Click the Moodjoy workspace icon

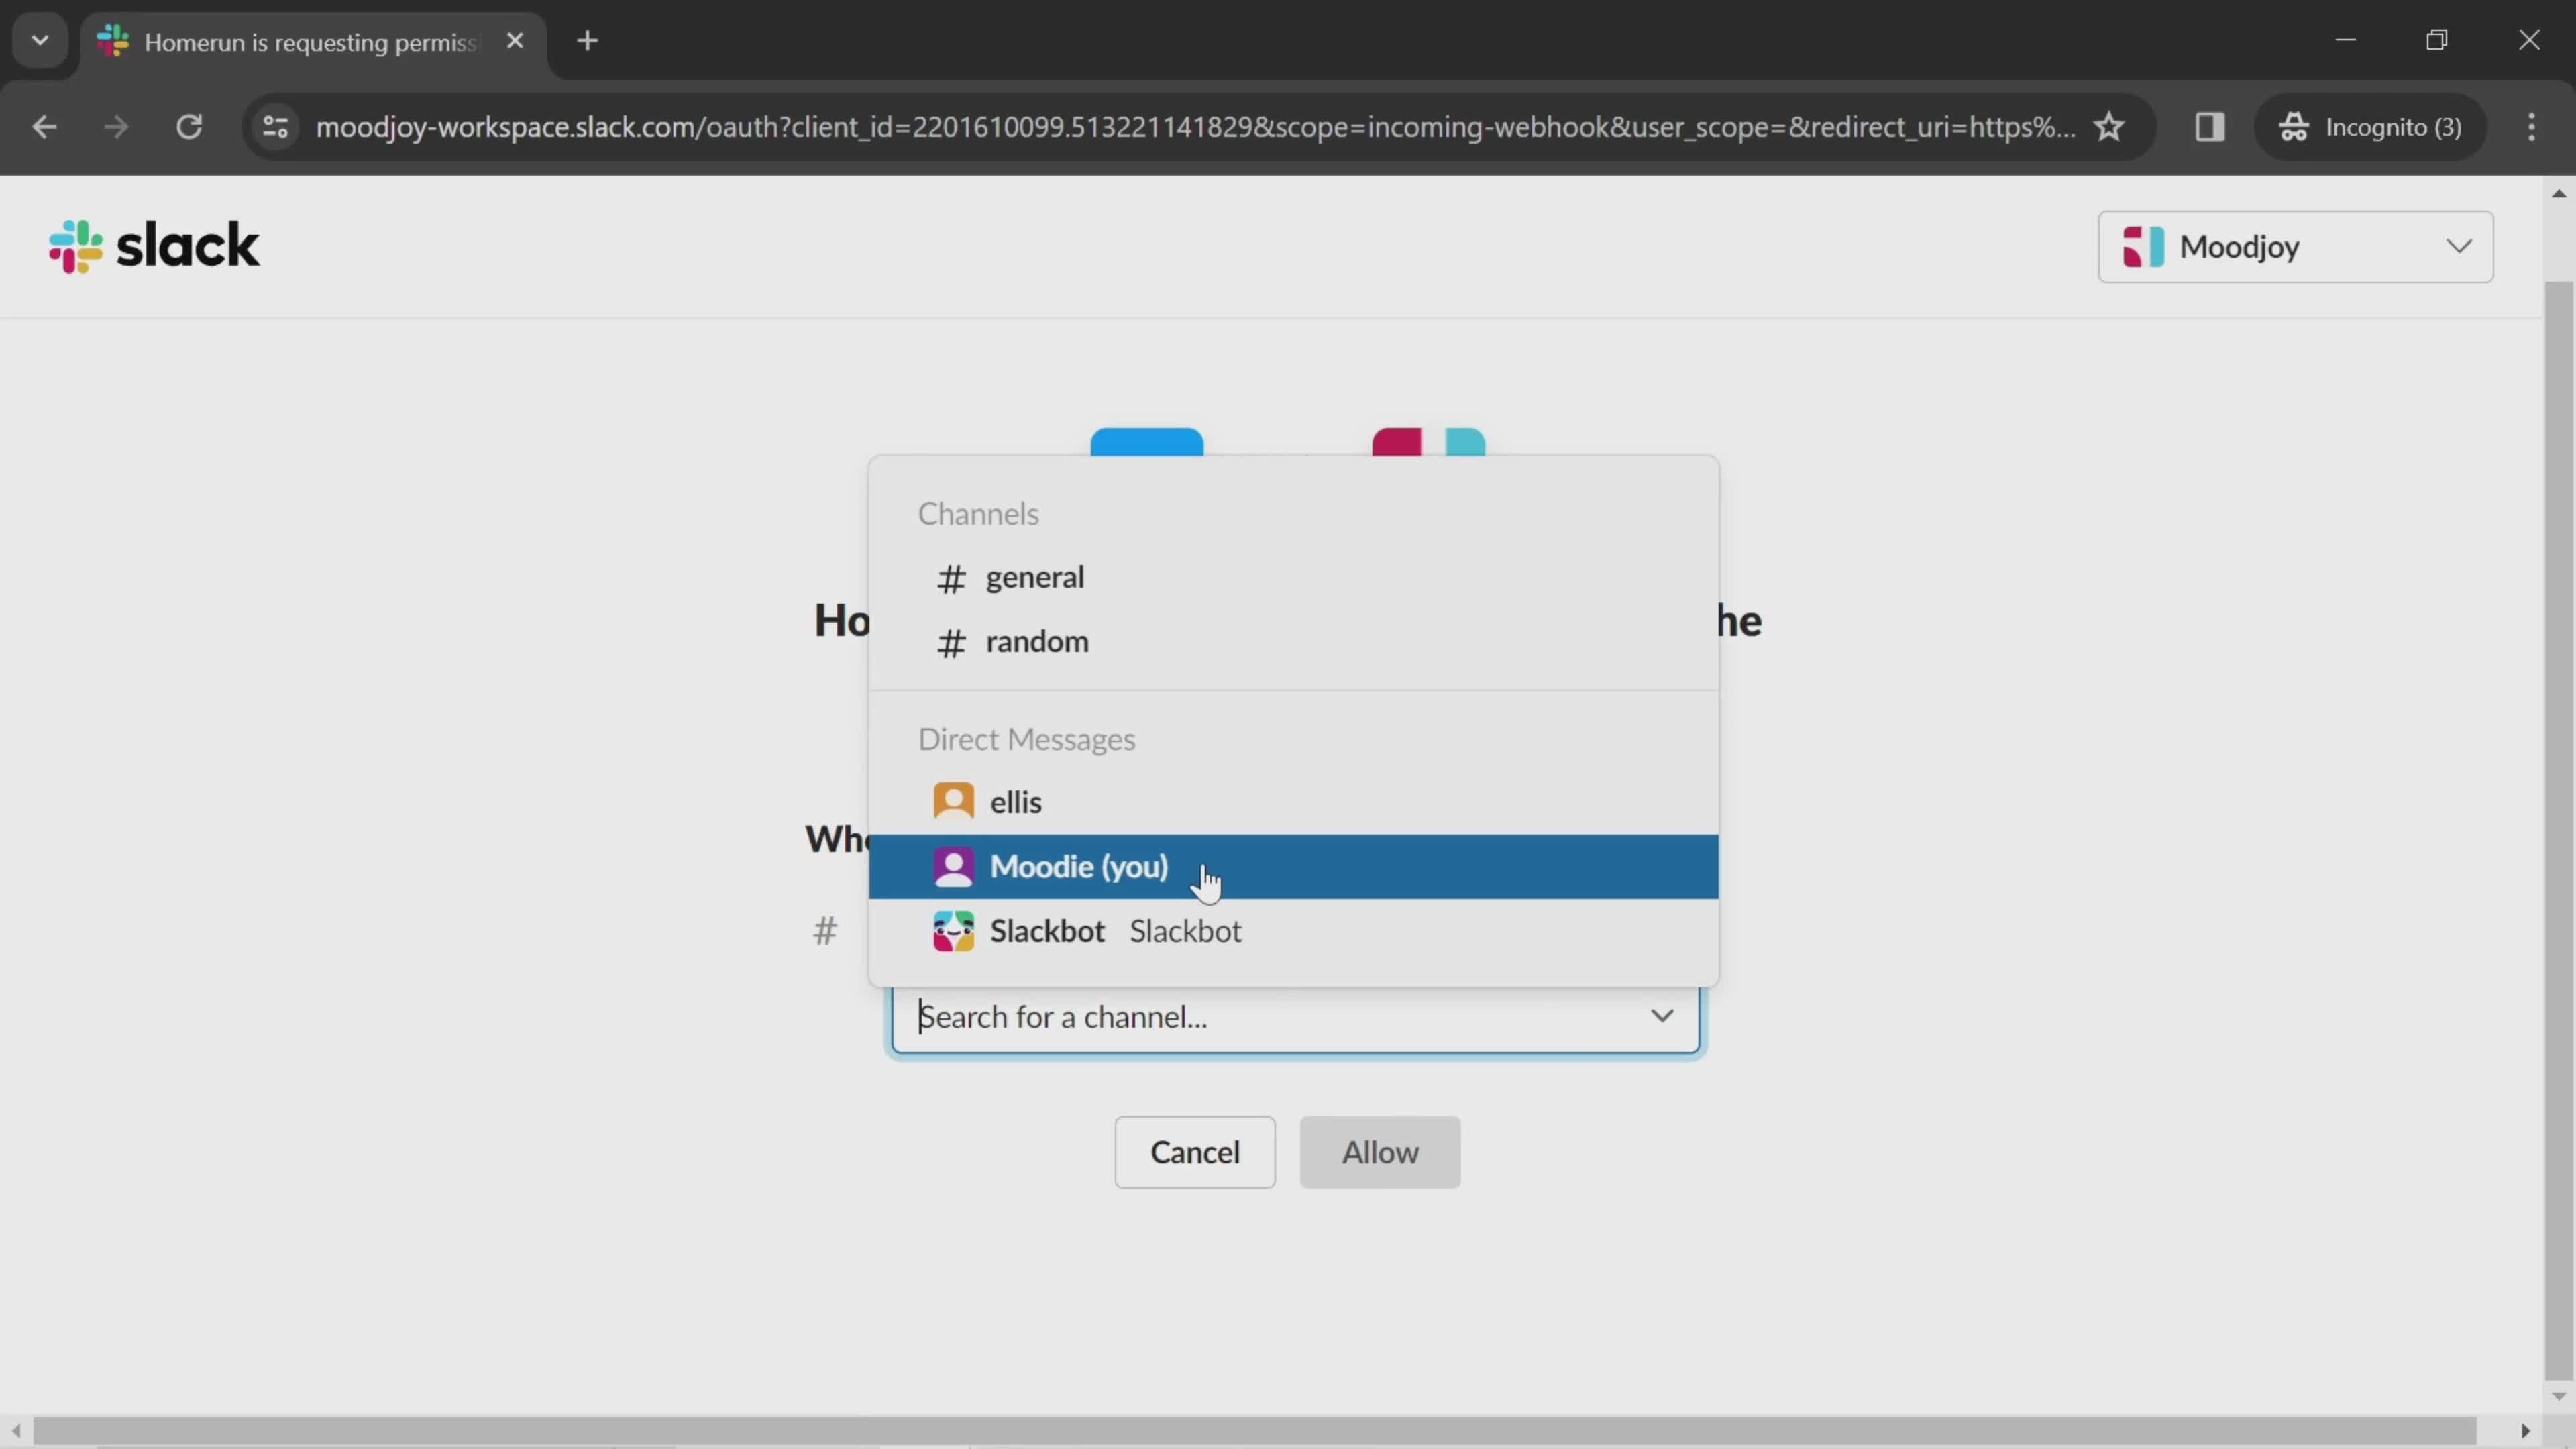point(2146,246)
